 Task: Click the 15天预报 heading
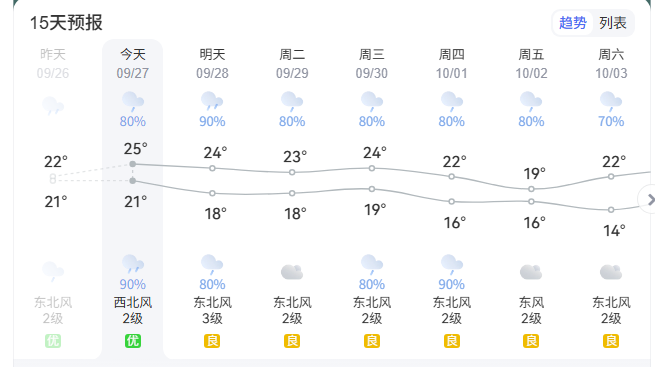[66, 23]
